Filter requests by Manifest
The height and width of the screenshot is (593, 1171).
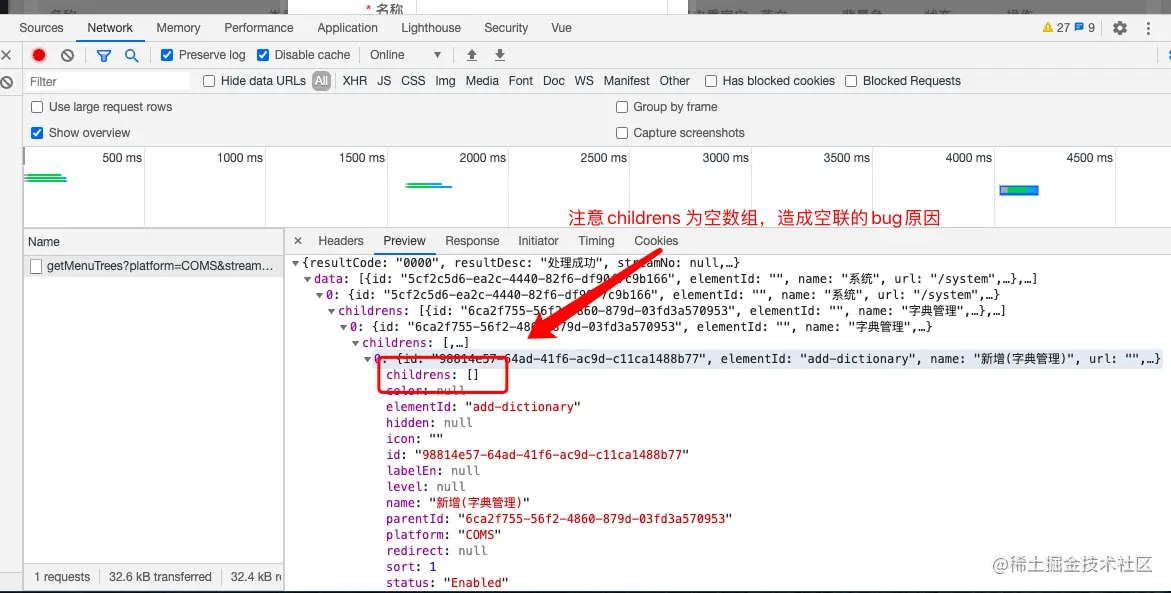click(x=627, y=81)
